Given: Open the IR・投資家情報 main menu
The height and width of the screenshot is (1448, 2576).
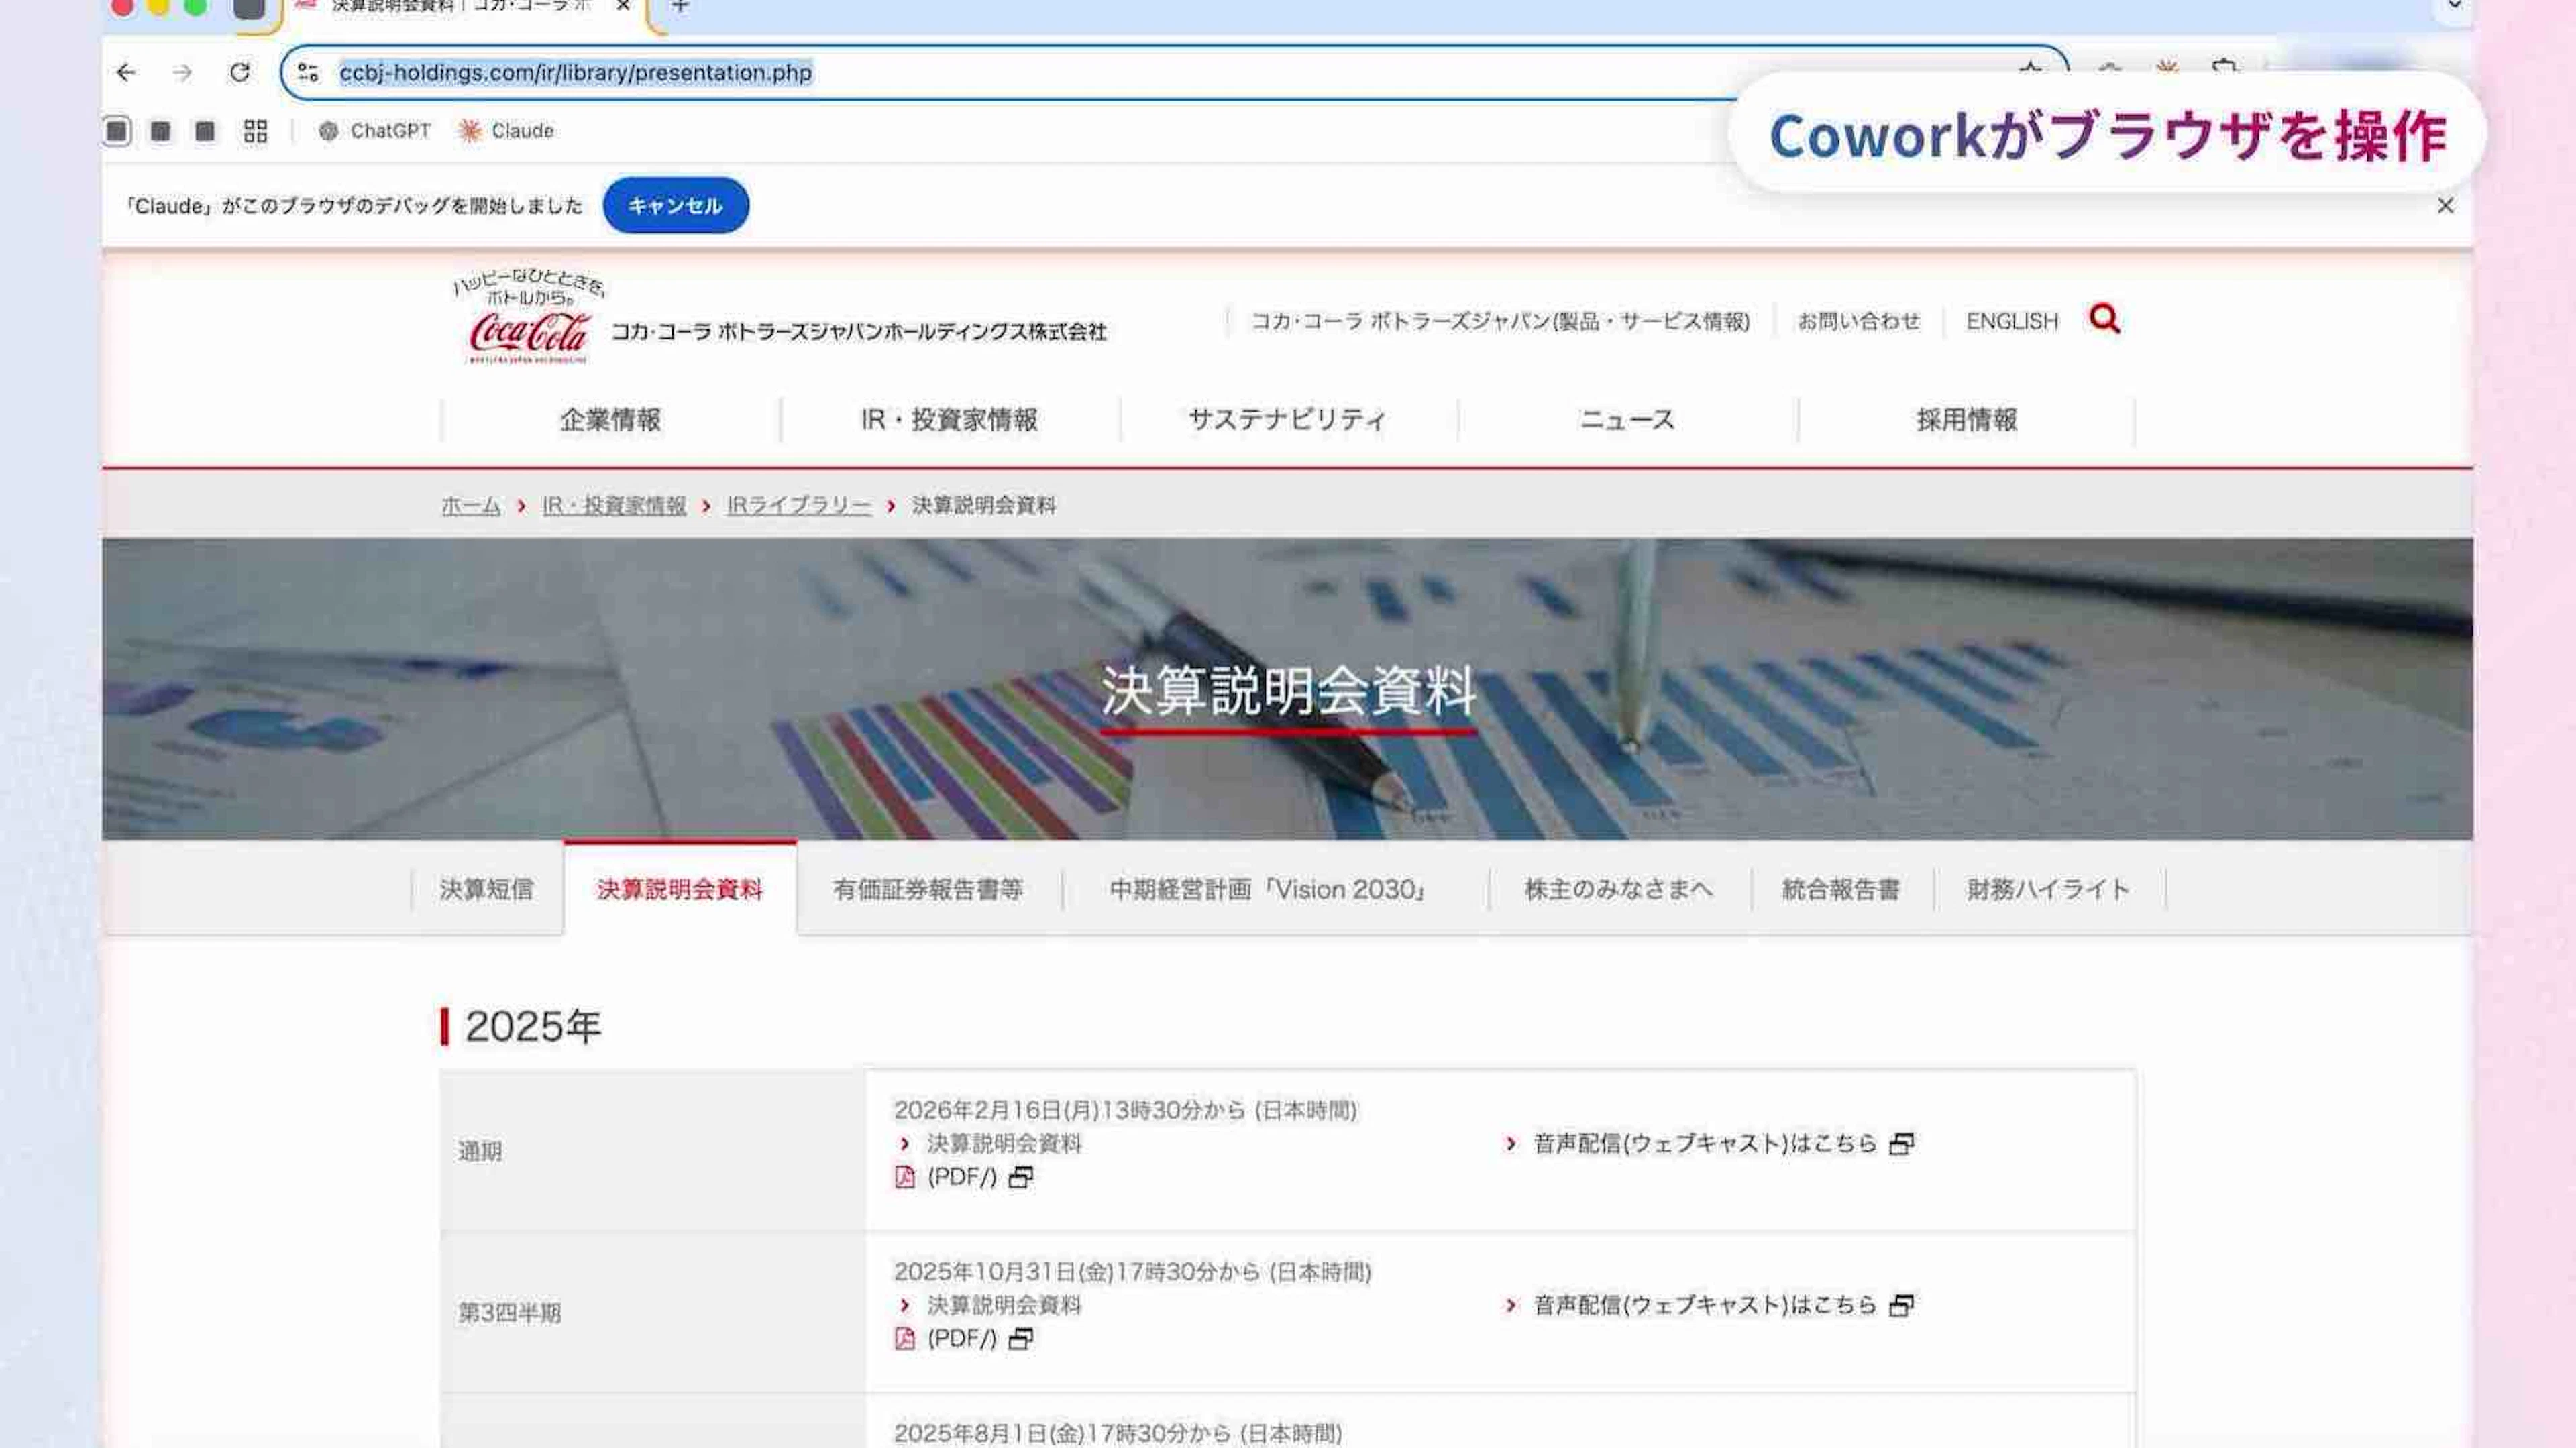Looking at the screenshot, I should [949, 420].
